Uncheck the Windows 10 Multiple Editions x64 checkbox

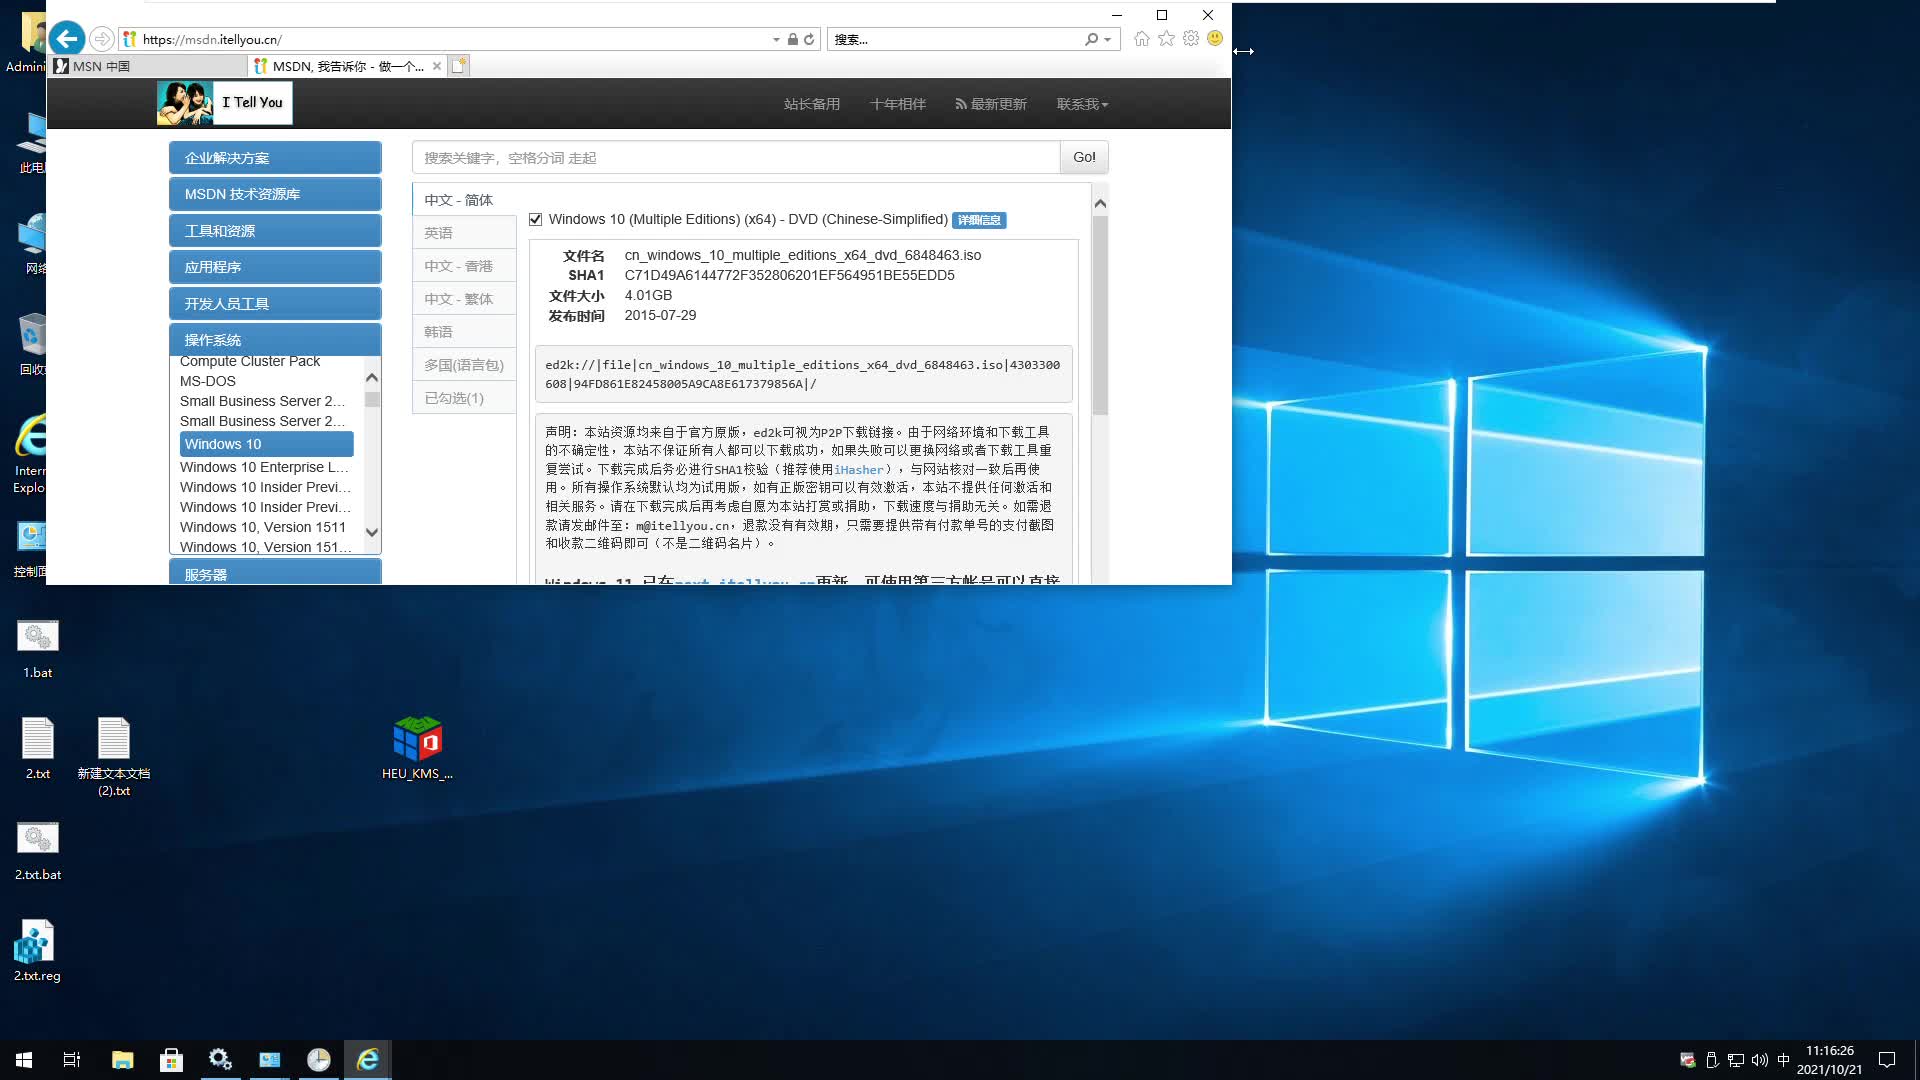535,220
